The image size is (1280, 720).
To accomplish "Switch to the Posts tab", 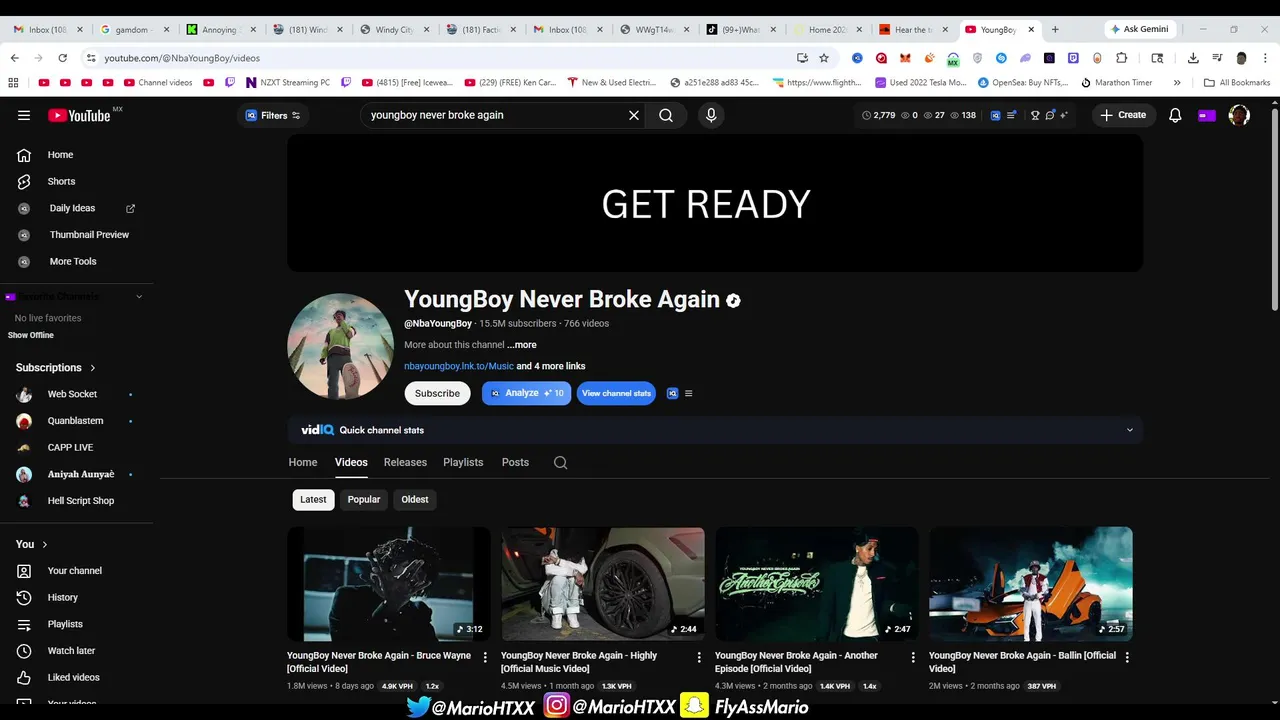I will 515,462.
